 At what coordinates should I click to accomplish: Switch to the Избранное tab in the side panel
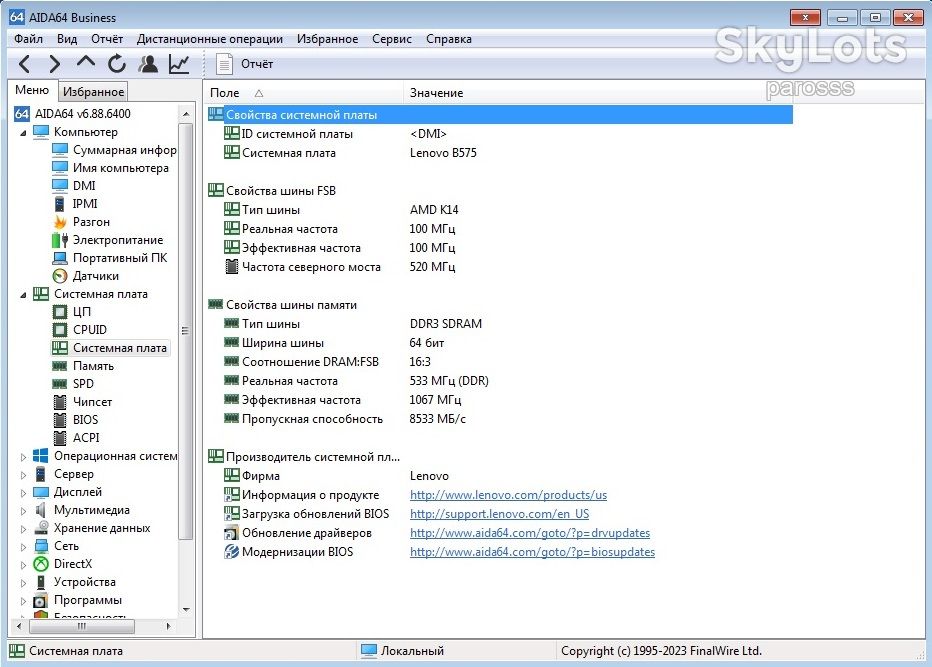tap(93, 92)
